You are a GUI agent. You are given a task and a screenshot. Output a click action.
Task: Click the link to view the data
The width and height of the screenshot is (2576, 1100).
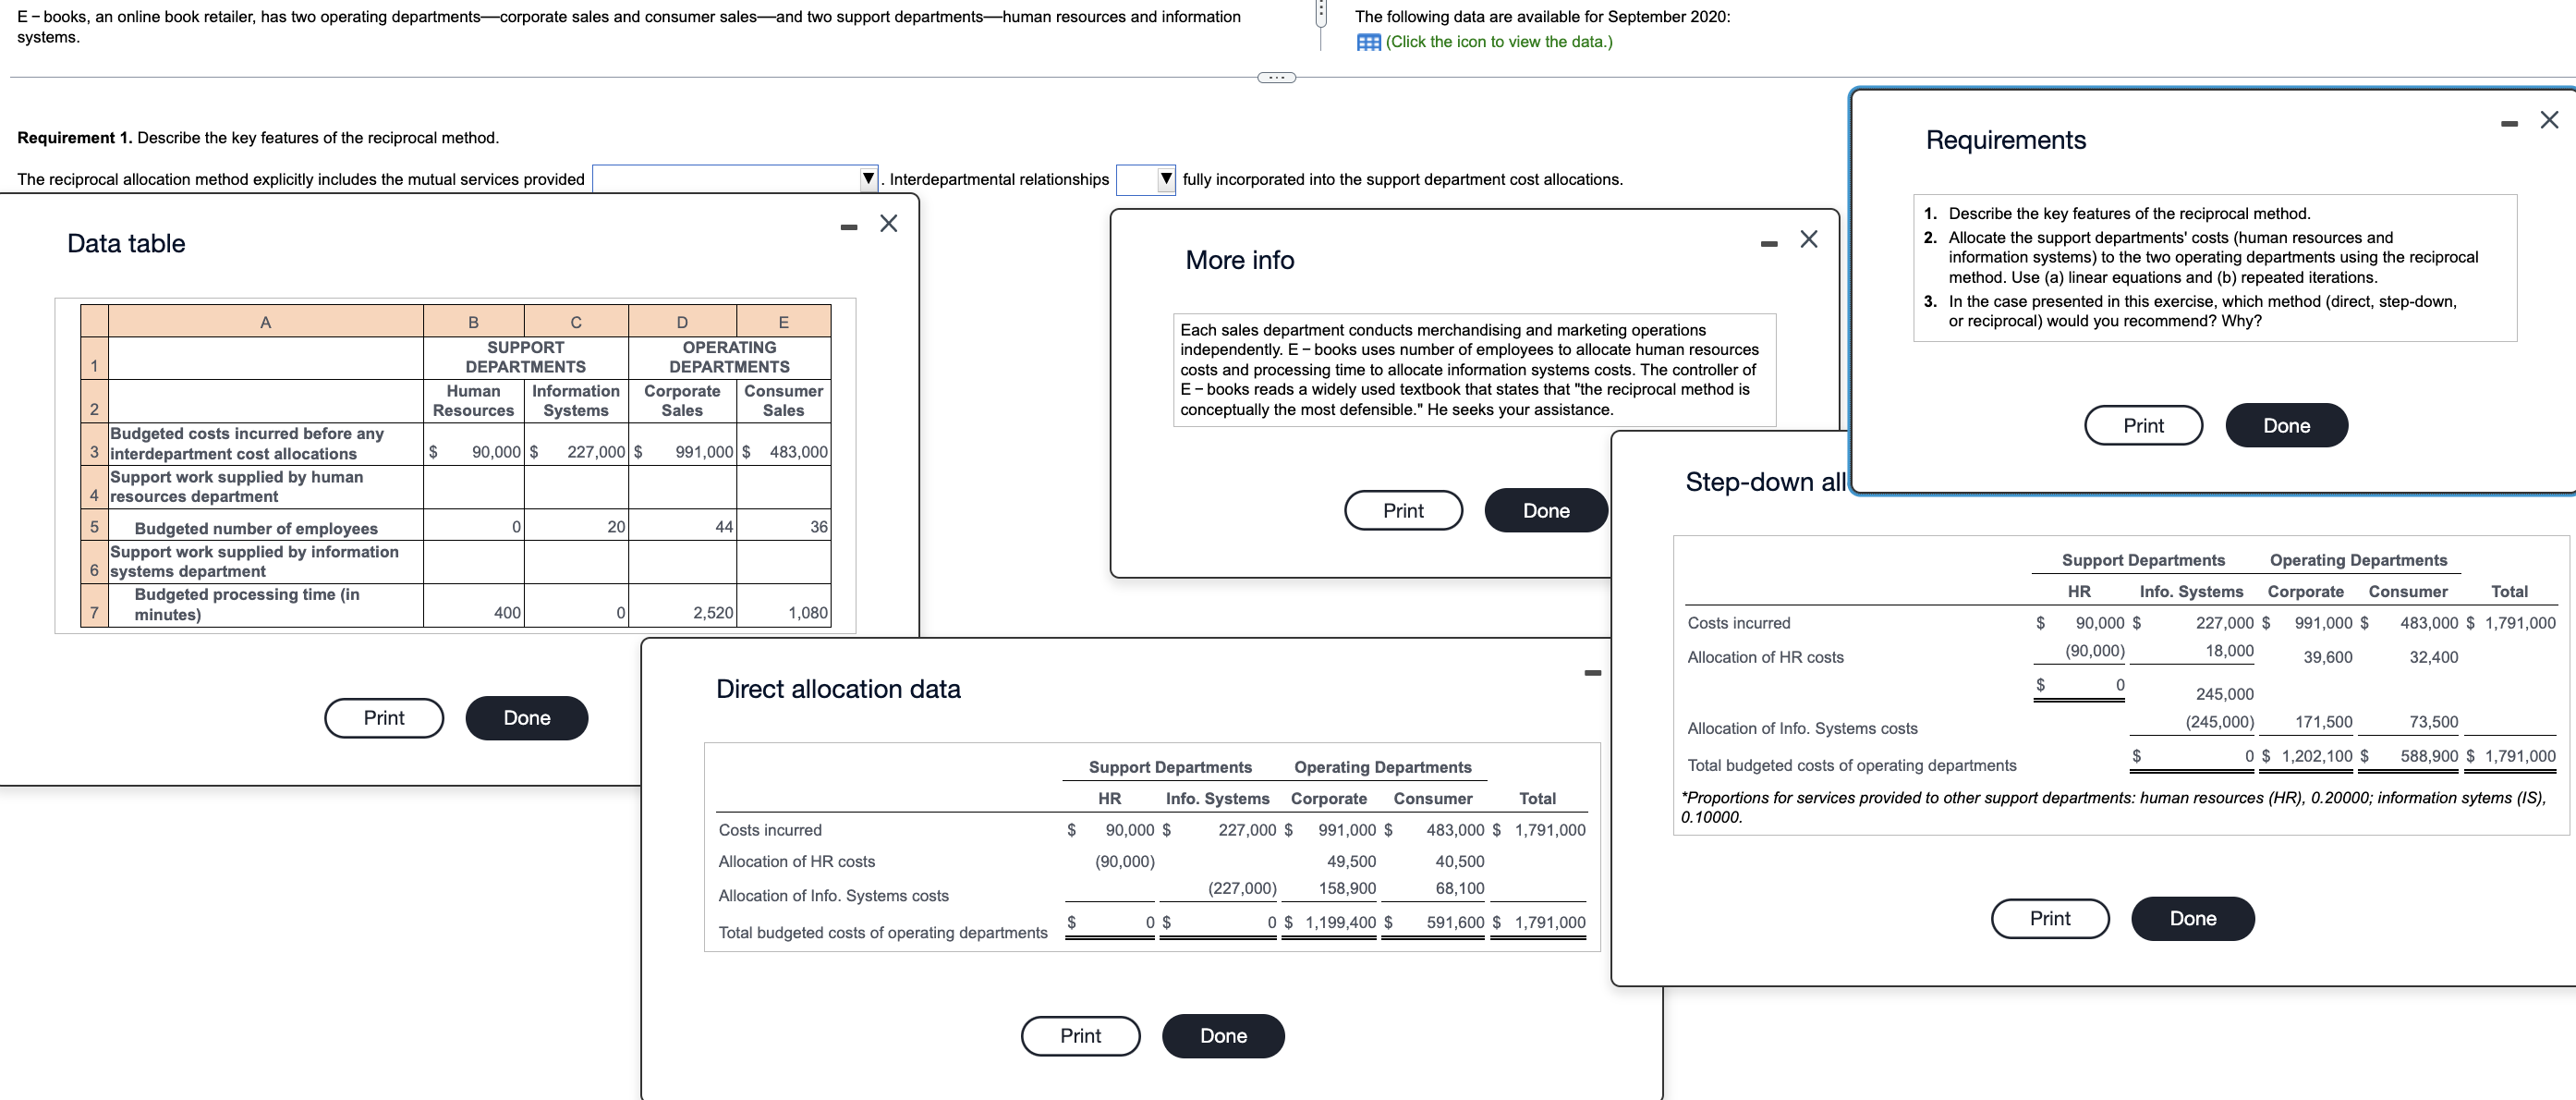click(x=1498, y=41)
